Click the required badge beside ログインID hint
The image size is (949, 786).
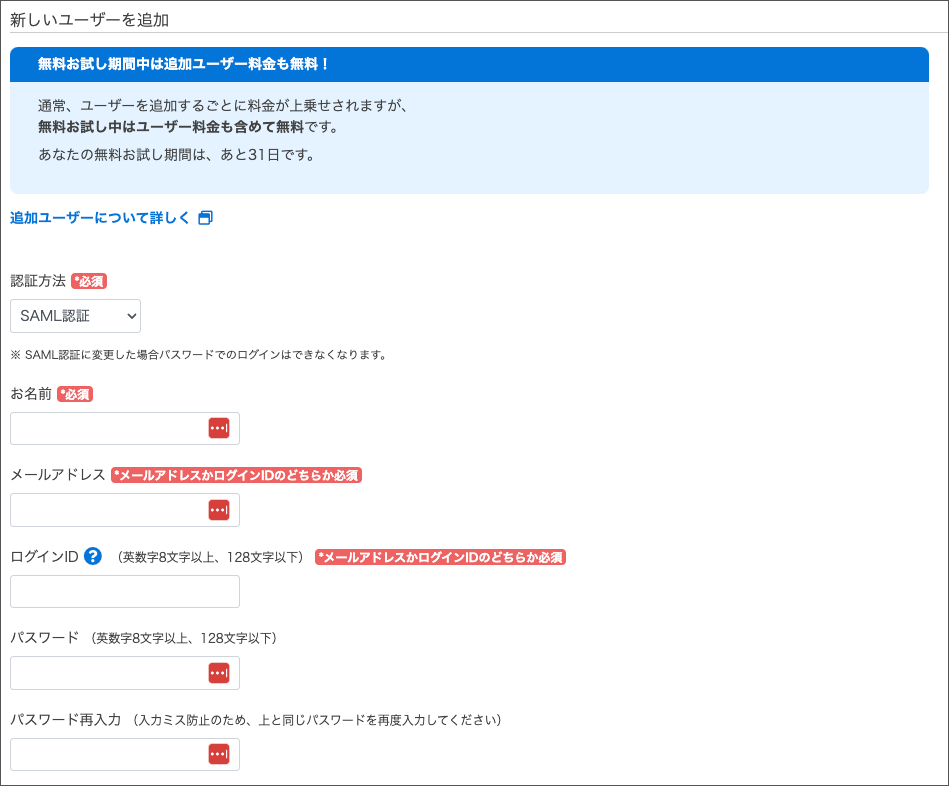click(440, 557)
